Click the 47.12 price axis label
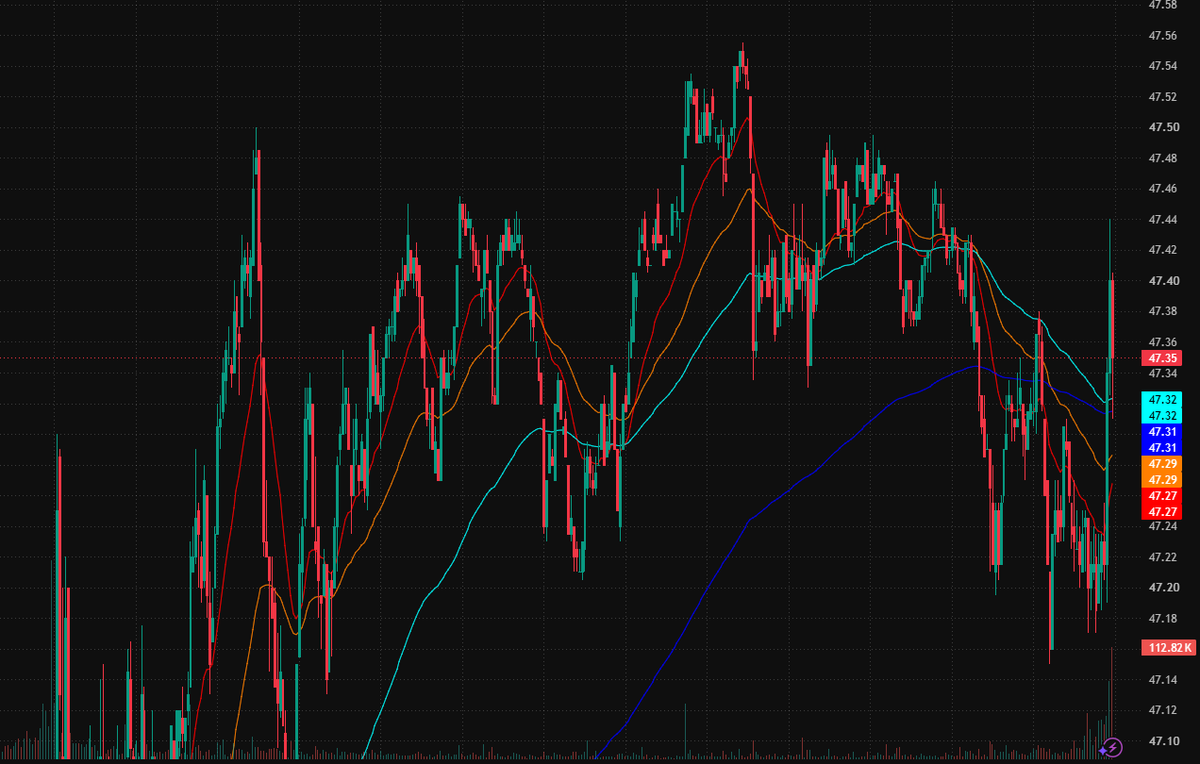 coord(1162,710)
